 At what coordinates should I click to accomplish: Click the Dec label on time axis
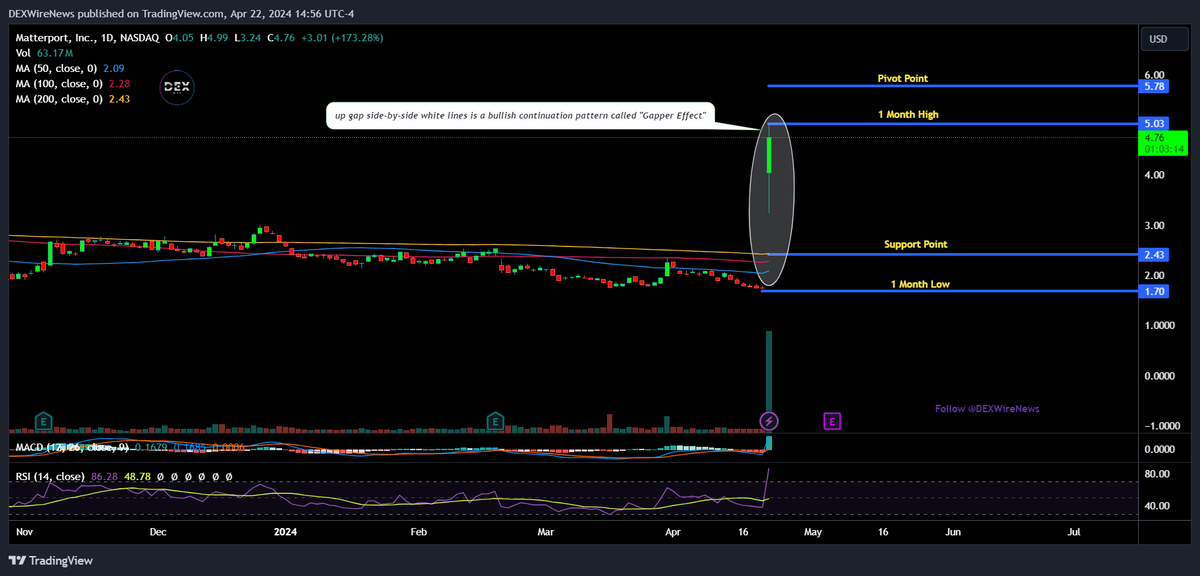click(158, 533)
